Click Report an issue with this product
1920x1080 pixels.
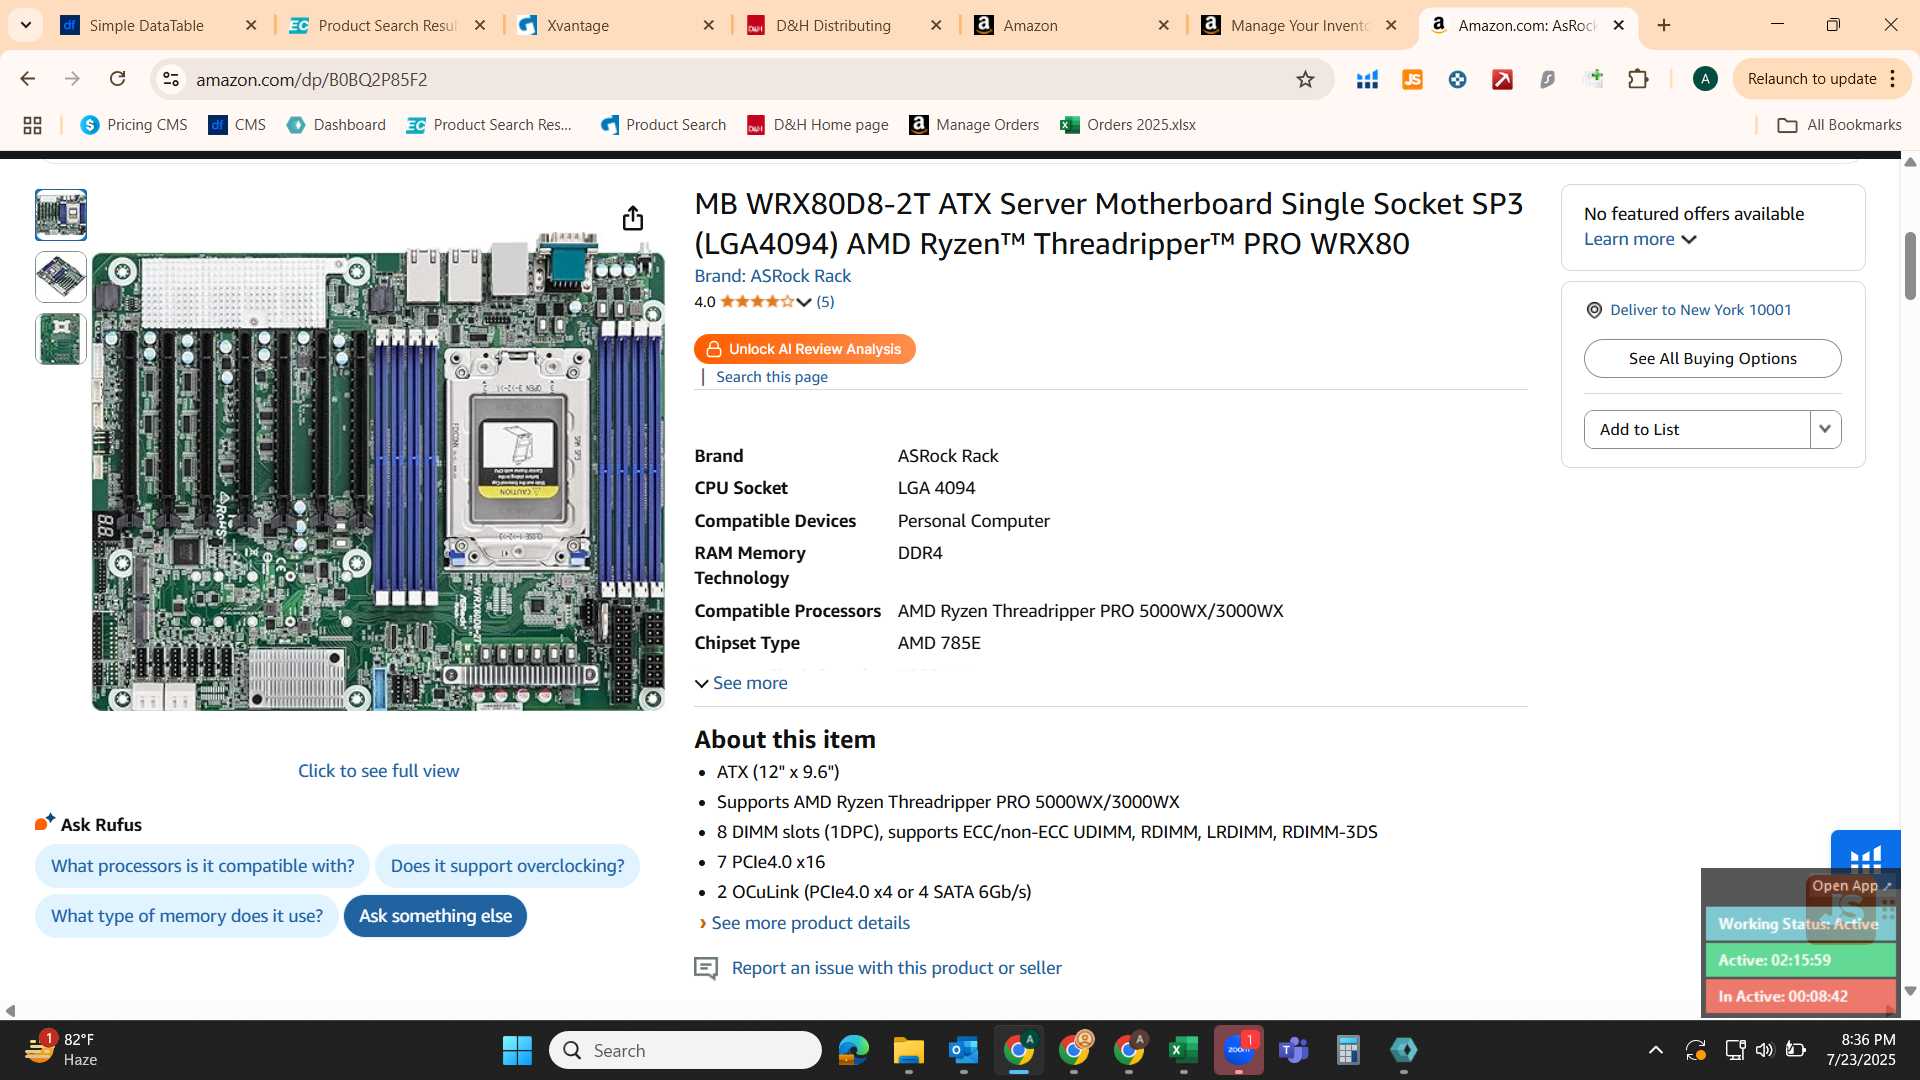896,968
